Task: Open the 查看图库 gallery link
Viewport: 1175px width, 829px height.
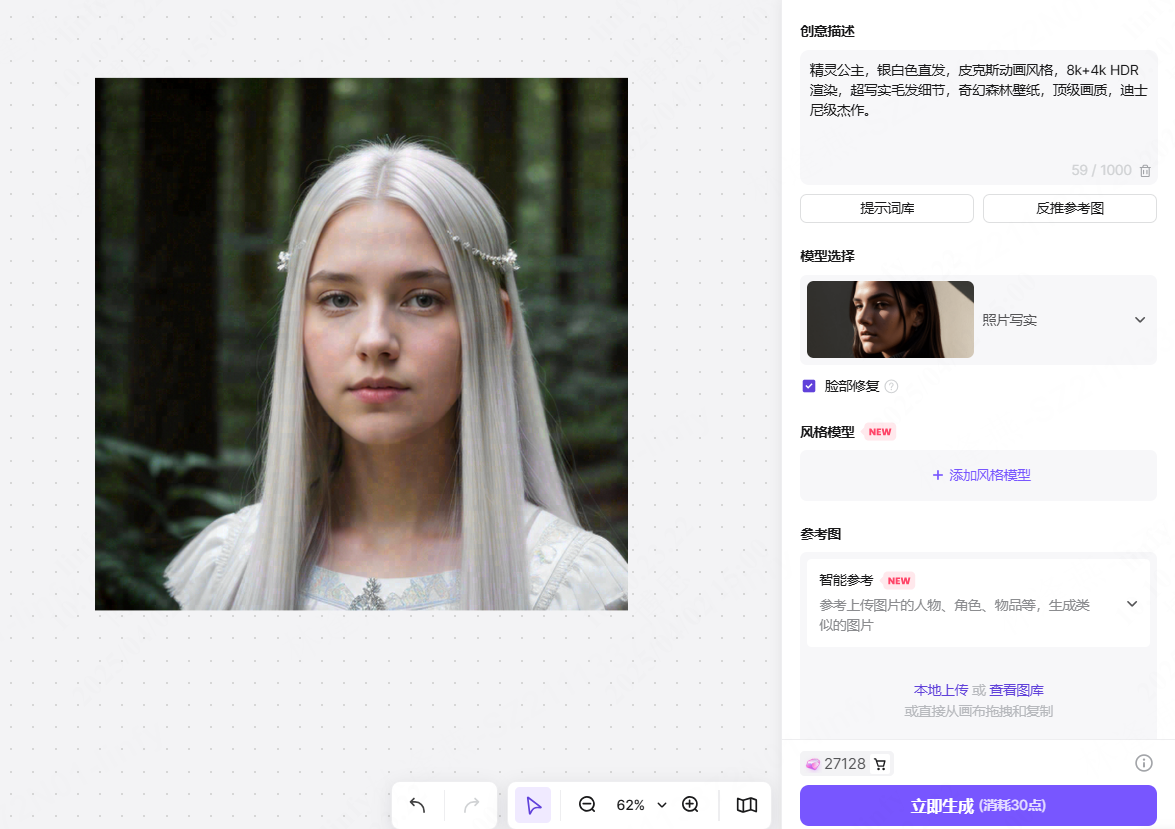Action: click(x=1016, y=690)
